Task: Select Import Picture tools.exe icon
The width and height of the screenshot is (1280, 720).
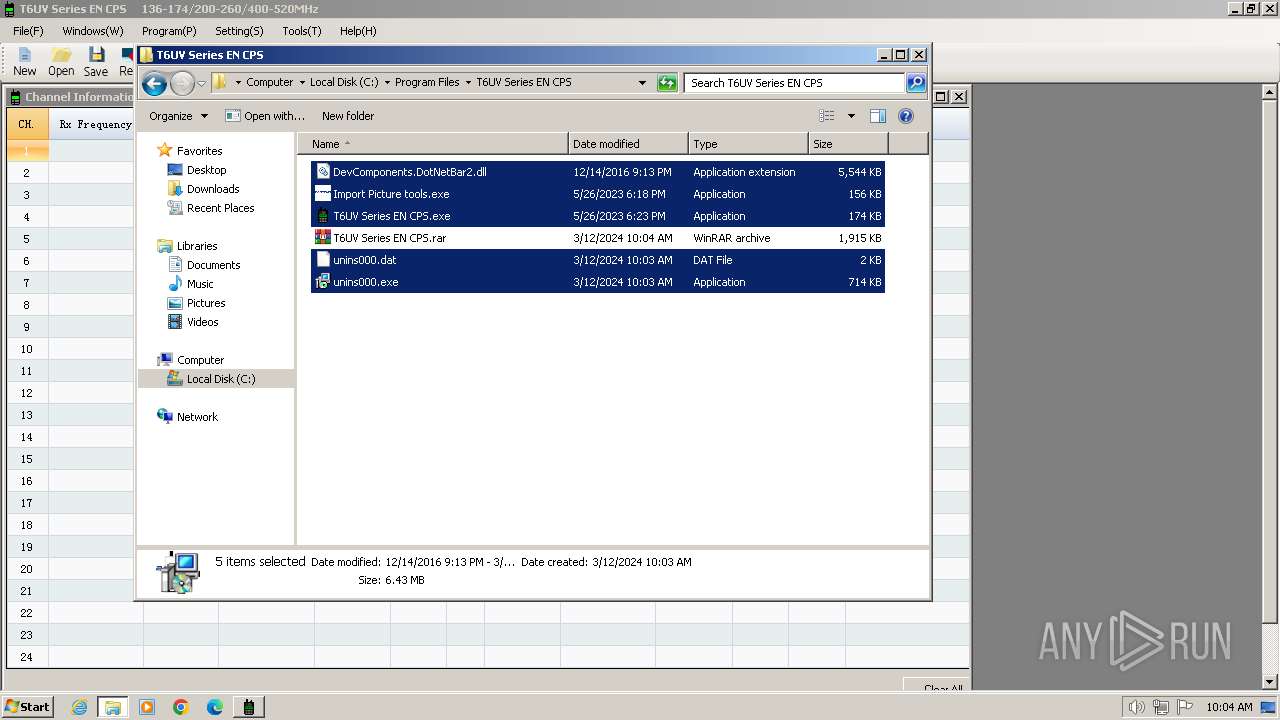Action: (x=323, y=194)
